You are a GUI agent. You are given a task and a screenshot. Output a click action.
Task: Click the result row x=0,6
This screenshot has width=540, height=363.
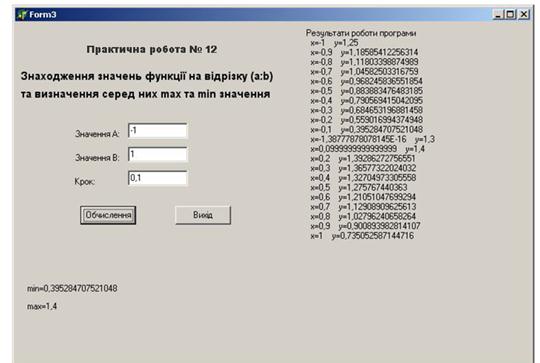coord(363,197)
